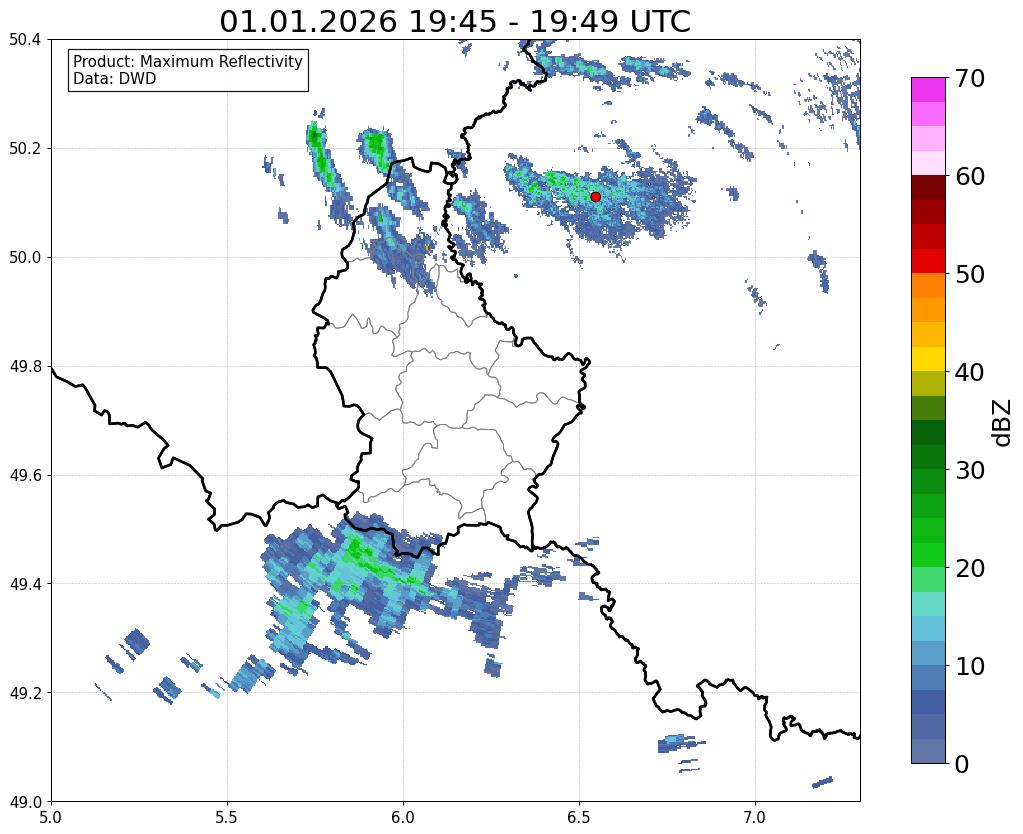Screen dimensions: 1023x834
Task: Click longitude tick label 5.5
Action: coord(227,817)
